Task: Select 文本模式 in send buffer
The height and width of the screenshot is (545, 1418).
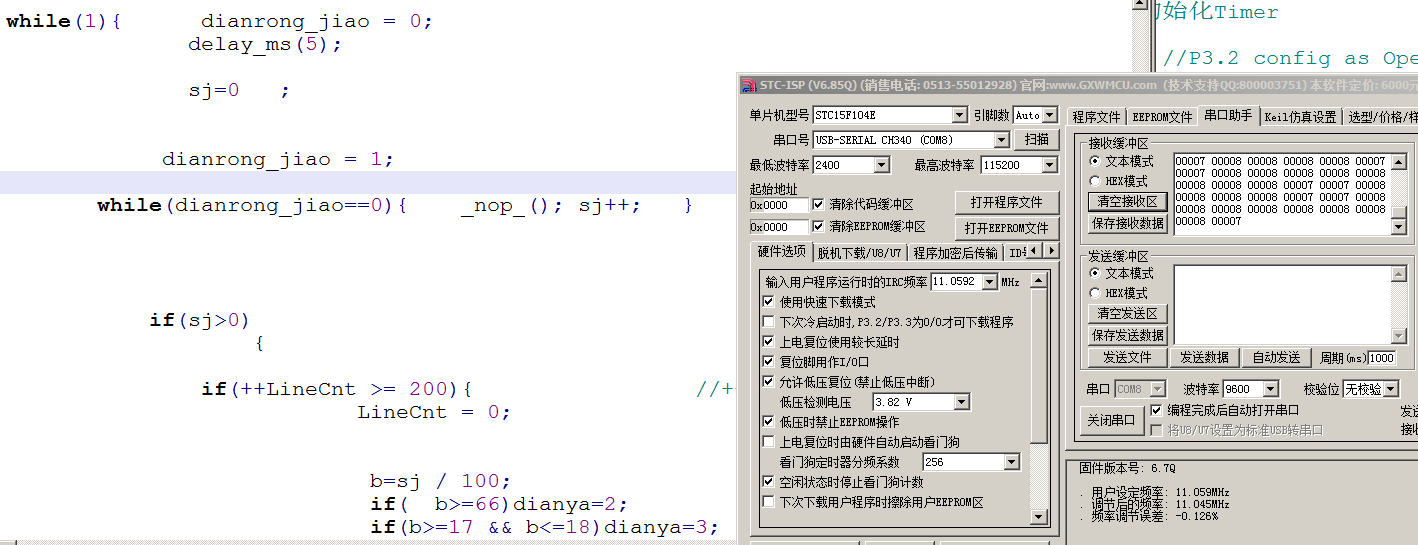Action: coord(1095,273)
